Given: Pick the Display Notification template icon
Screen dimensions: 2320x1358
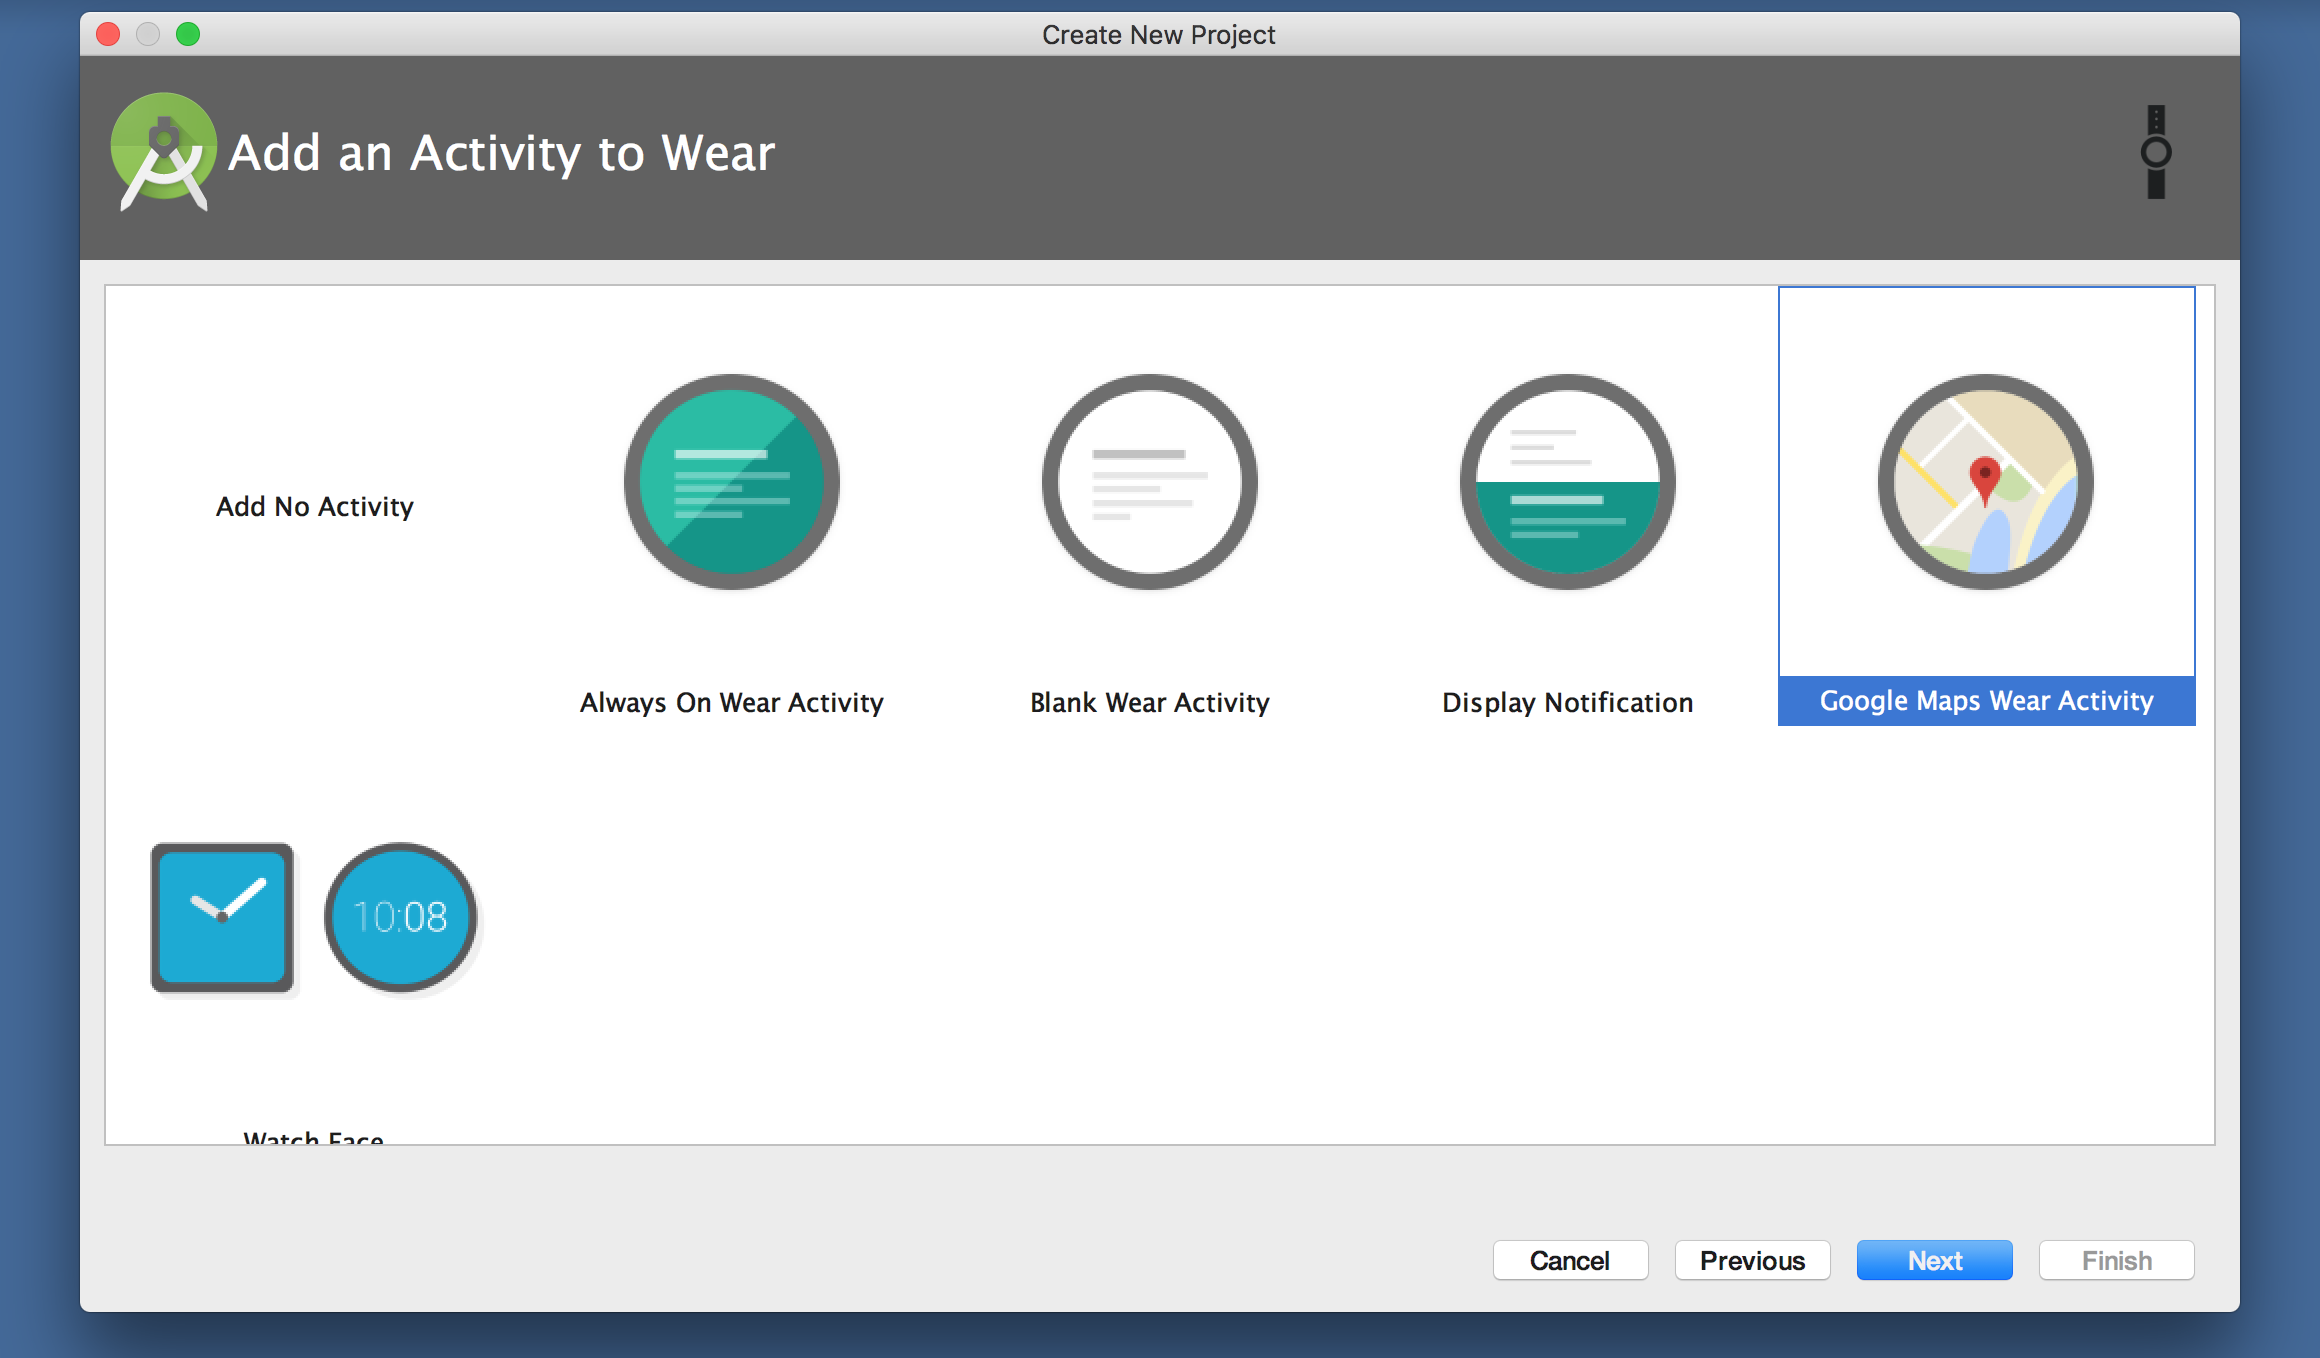Looking at the screenshot, I should 1568,482.
